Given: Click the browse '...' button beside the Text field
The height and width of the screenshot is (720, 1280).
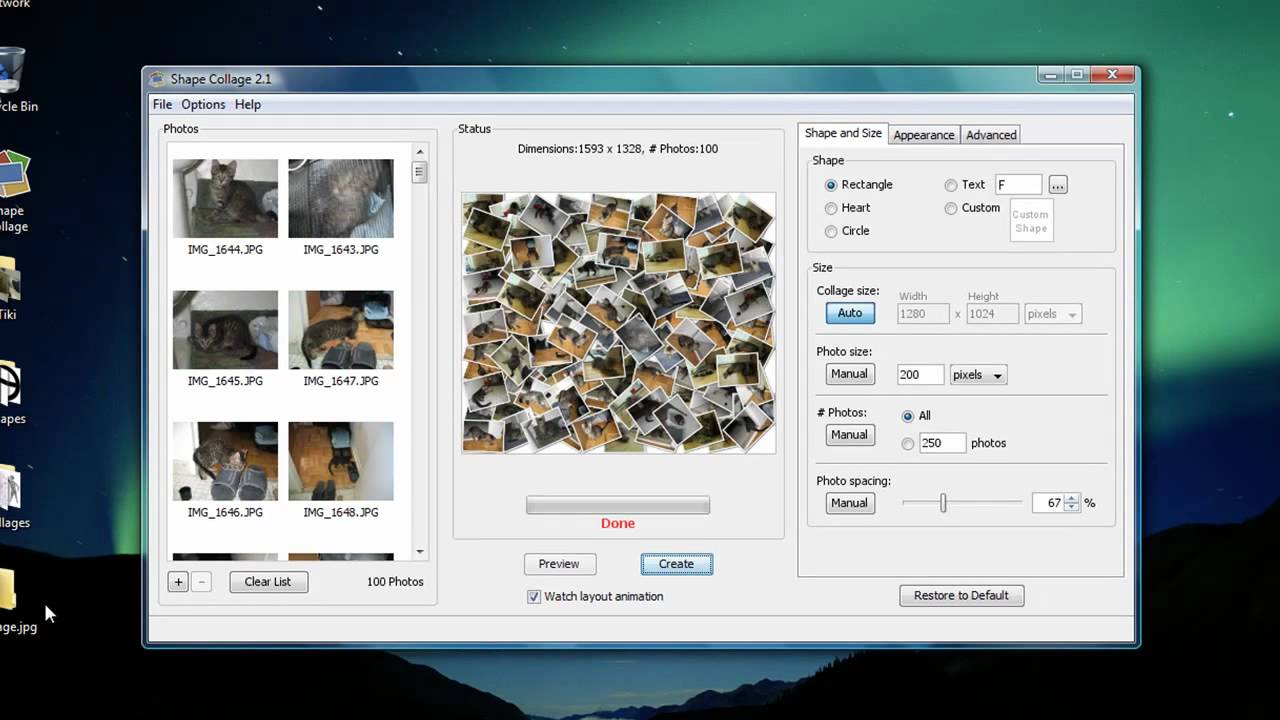Looking at the screenshot, I should 1058,185.
